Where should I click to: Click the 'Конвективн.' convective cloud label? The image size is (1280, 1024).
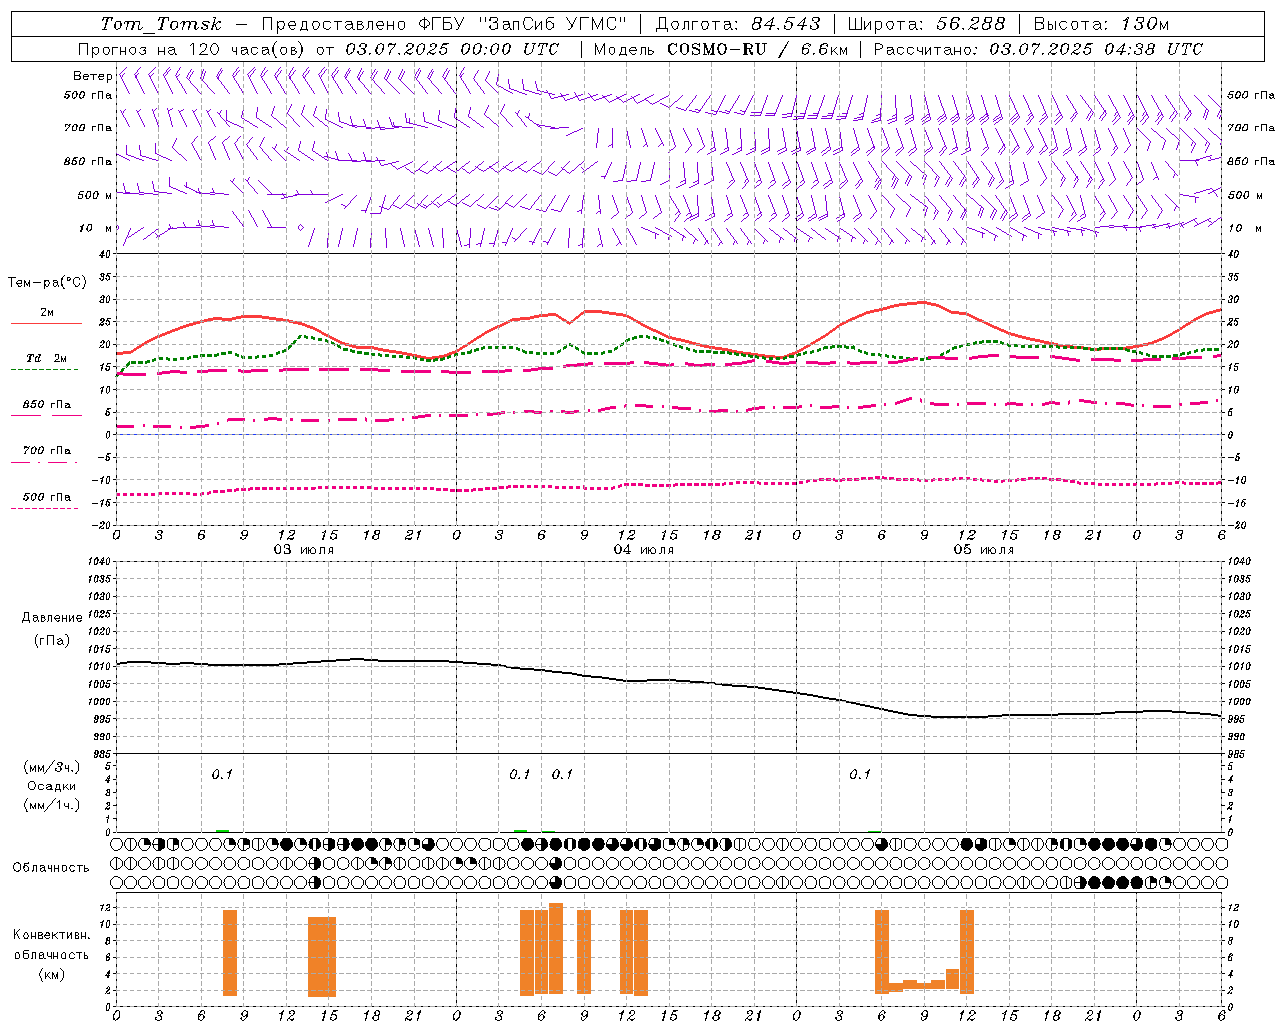tap(52, 935)
